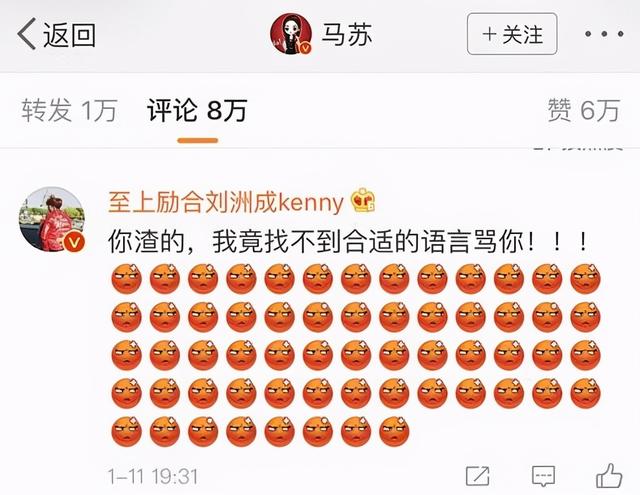This screenshot has height=495, width=640.
Task: Like the comment with thumbs-up icon
Action: pos(609,475)
